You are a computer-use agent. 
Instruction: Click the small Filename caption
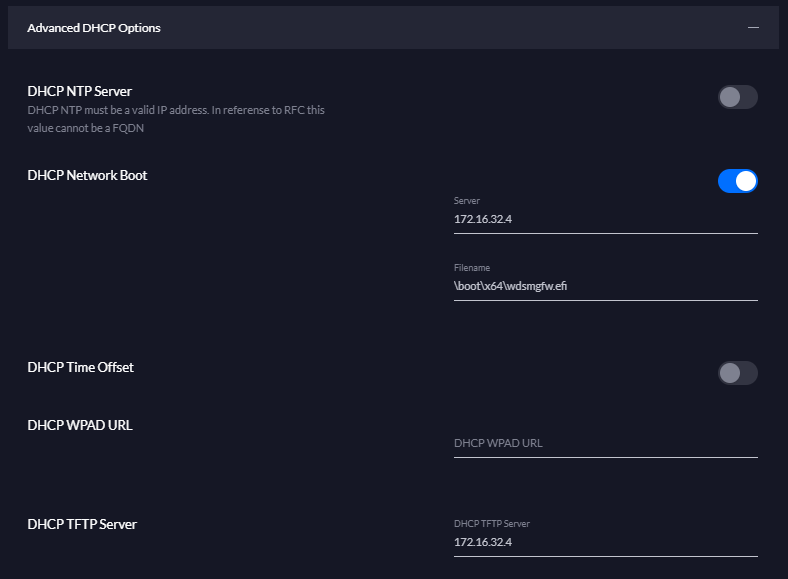tap(472, 268)
